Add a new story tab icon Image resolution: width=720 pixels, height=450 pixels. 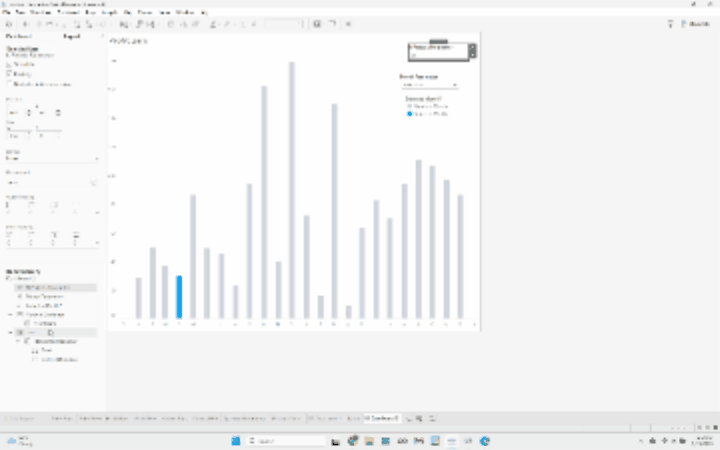pyautogui.click(x=432, y=418)
